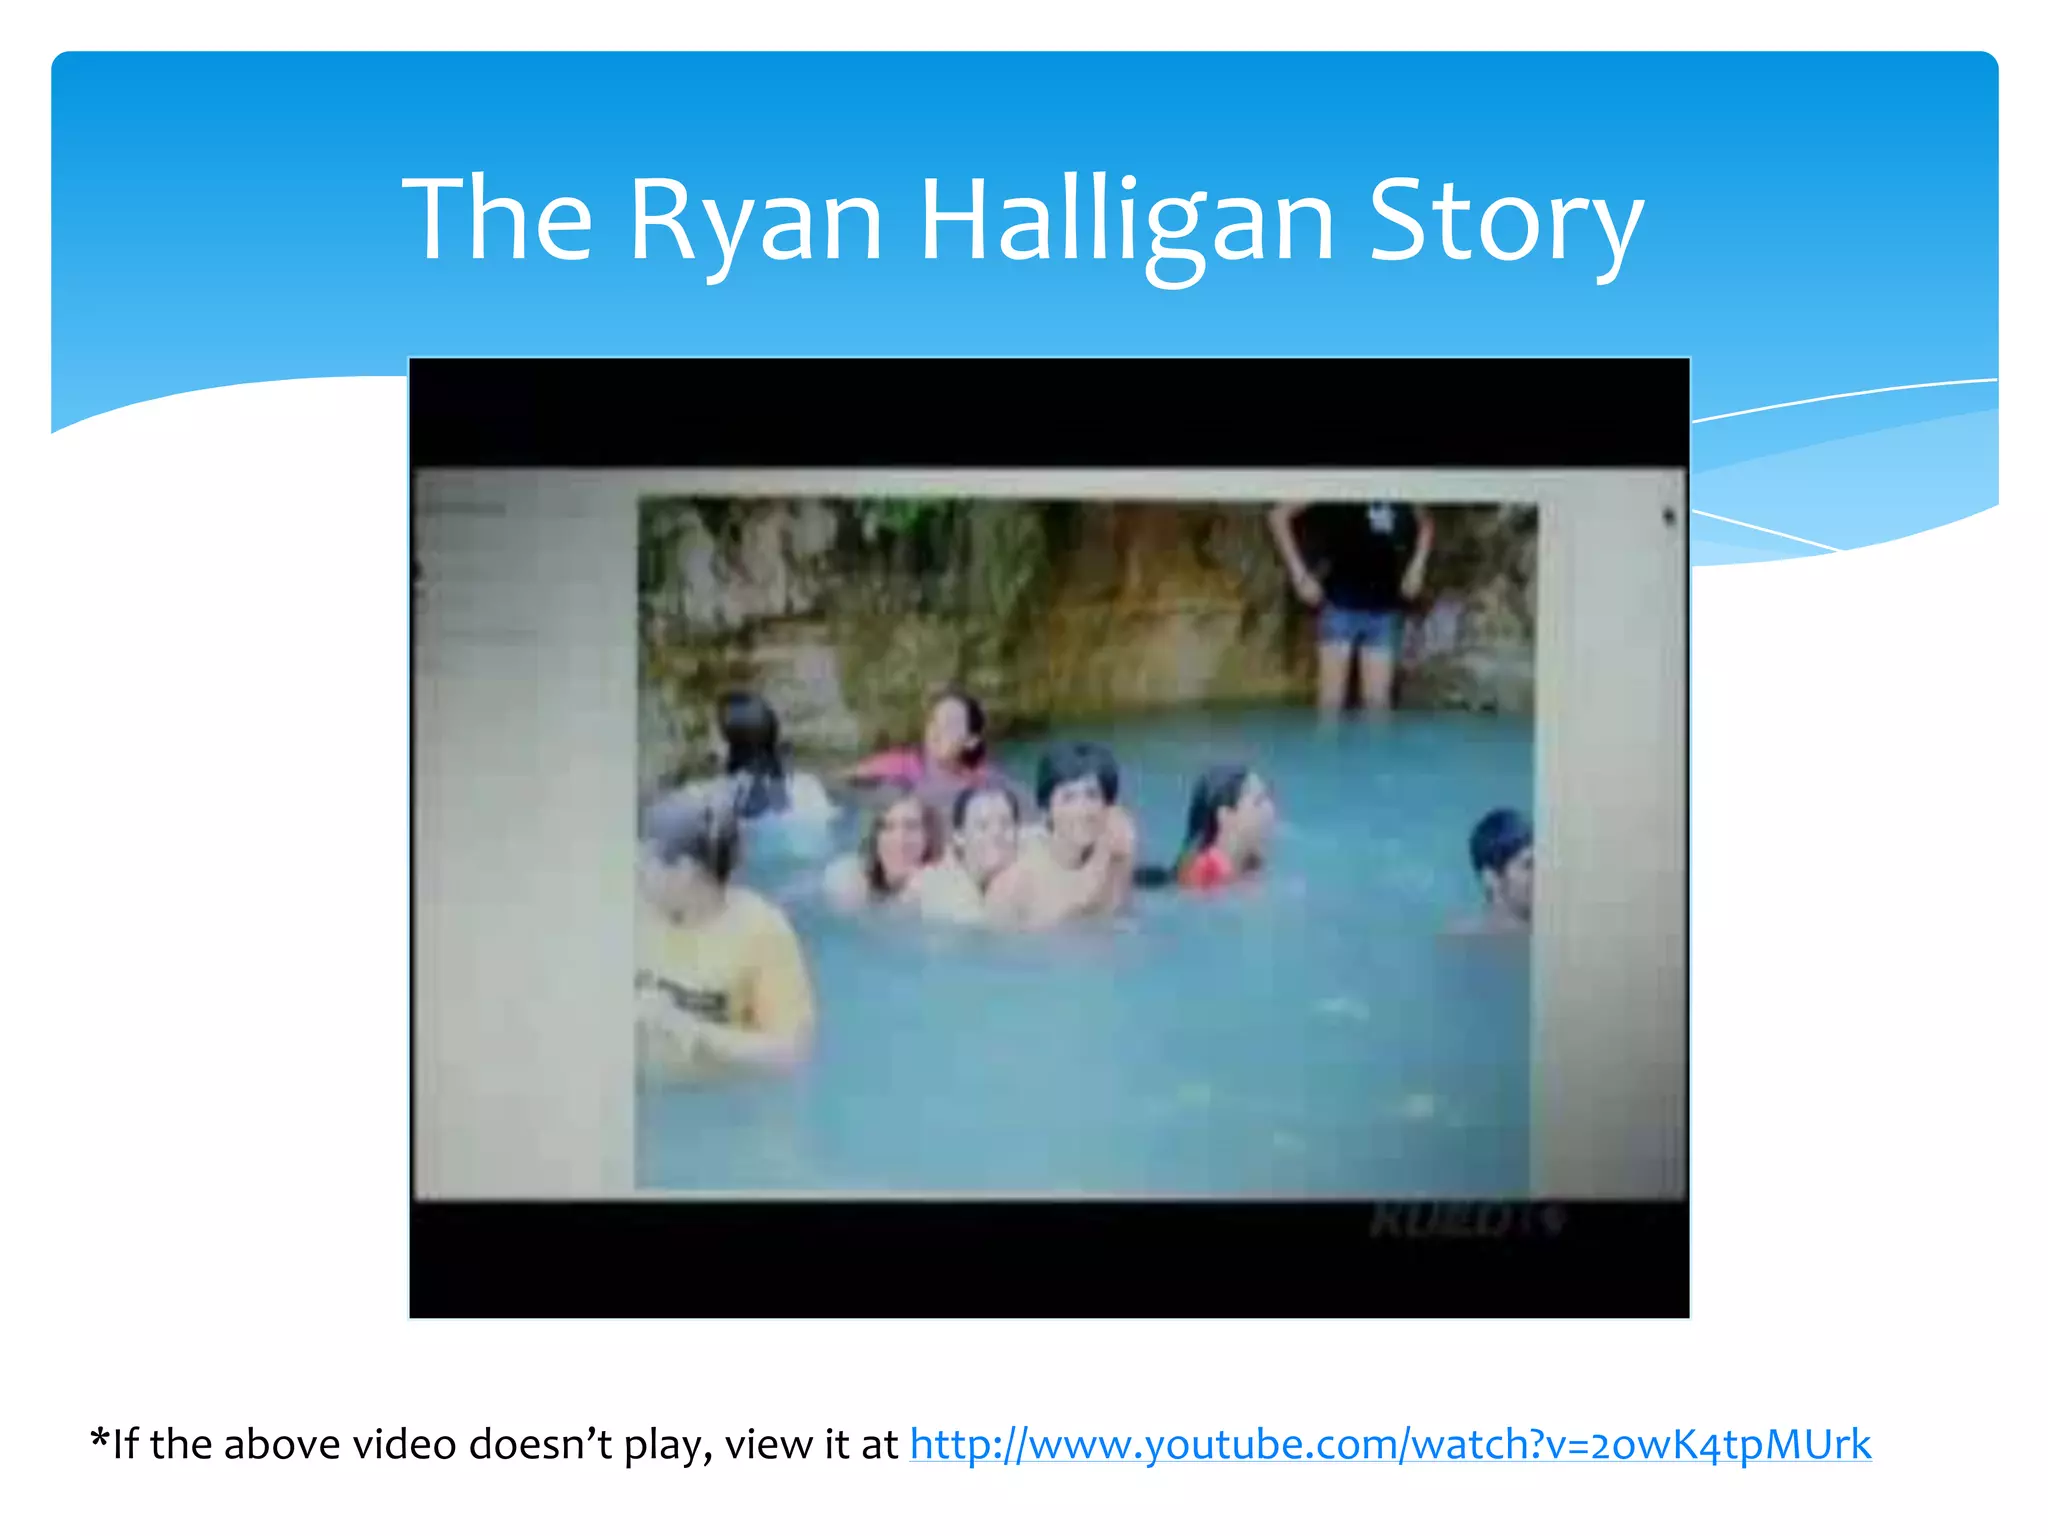2048x1536 pixels.
Task: Play the embedded Ryan Halligan video
Action: point(1049,838)
